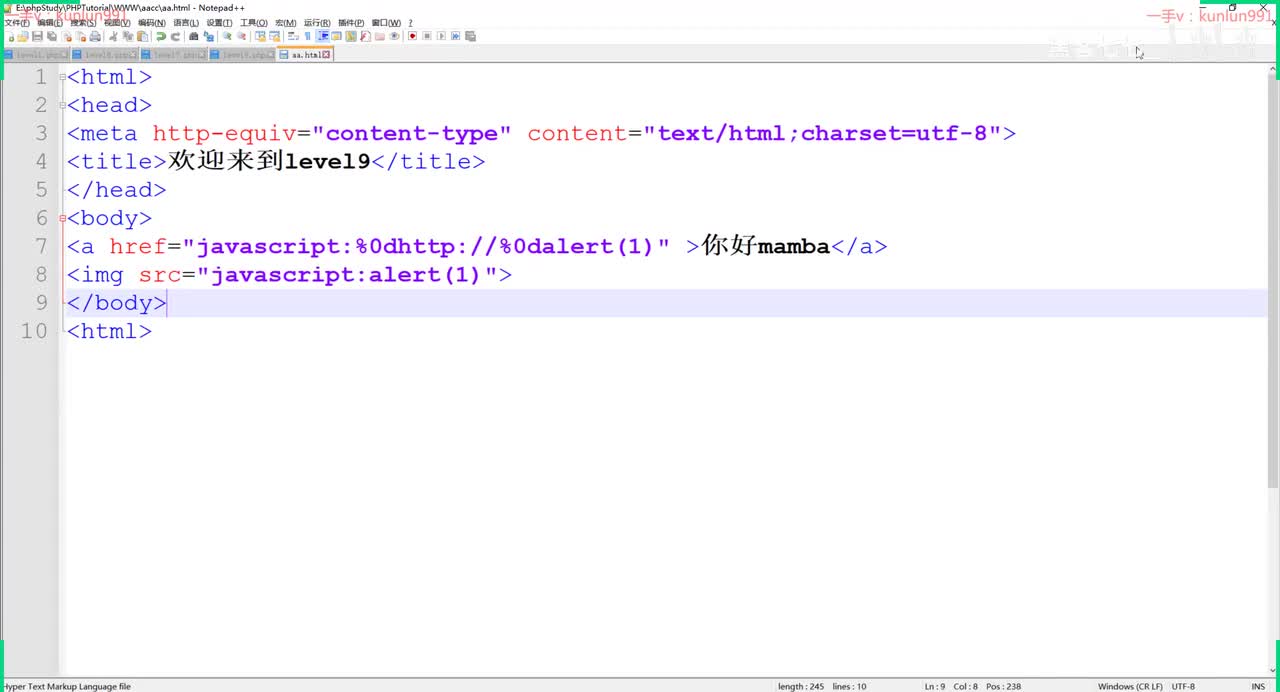Open the 视图(V) menu

(x=117, y=22)
